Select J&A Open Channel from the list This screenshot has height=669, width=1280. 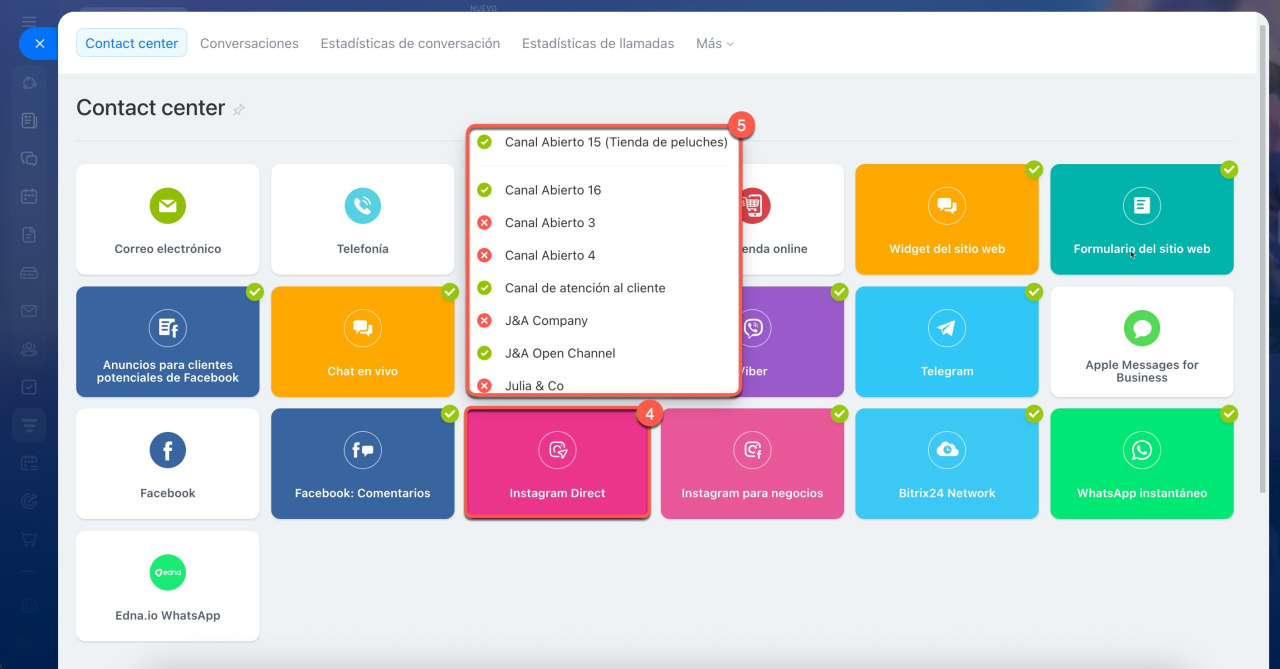(603, 353)
